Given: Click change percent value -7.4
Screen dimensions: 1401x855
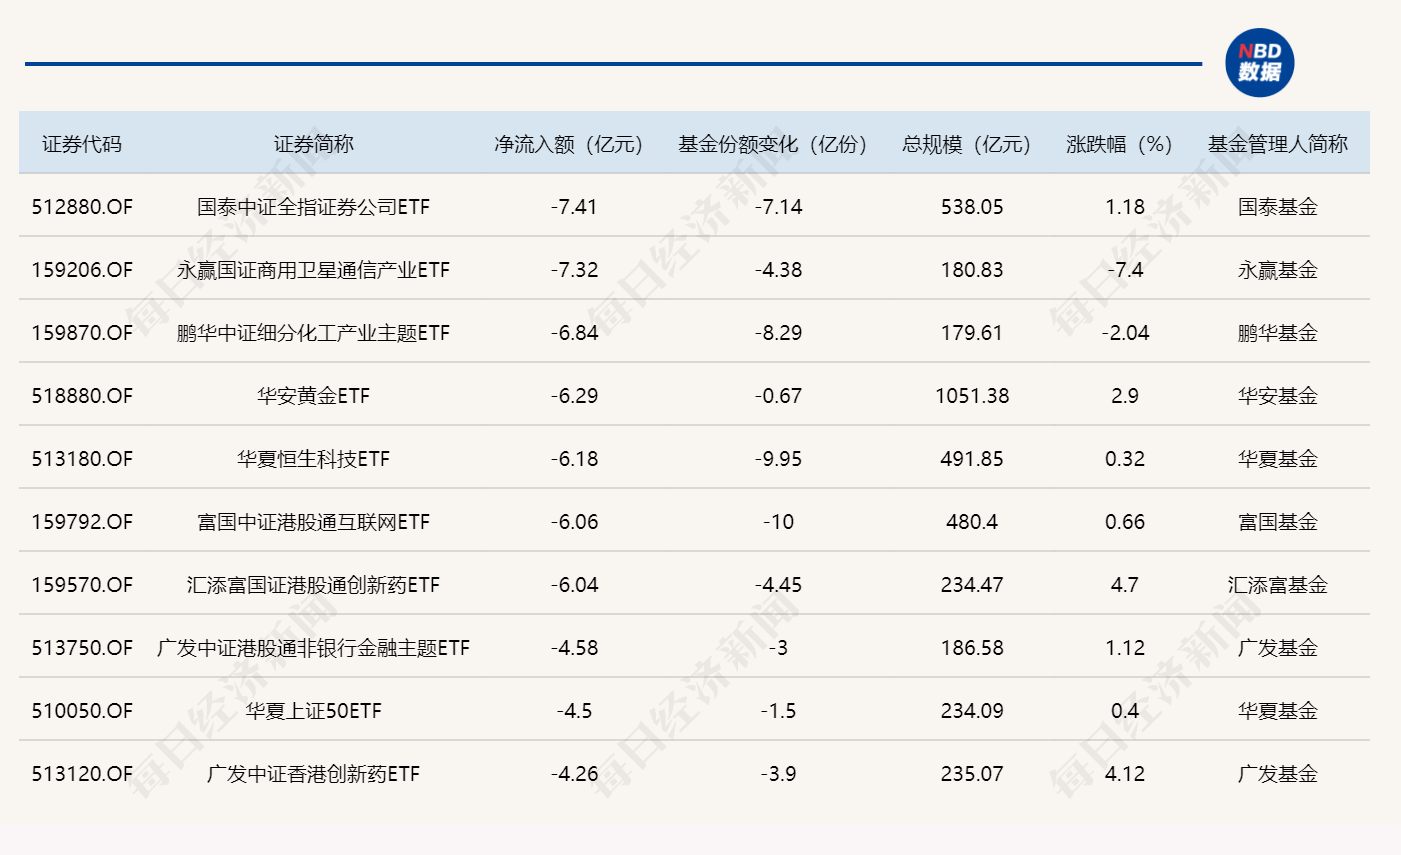Looking at the screenshot, I should click(x=1125, y=270).
